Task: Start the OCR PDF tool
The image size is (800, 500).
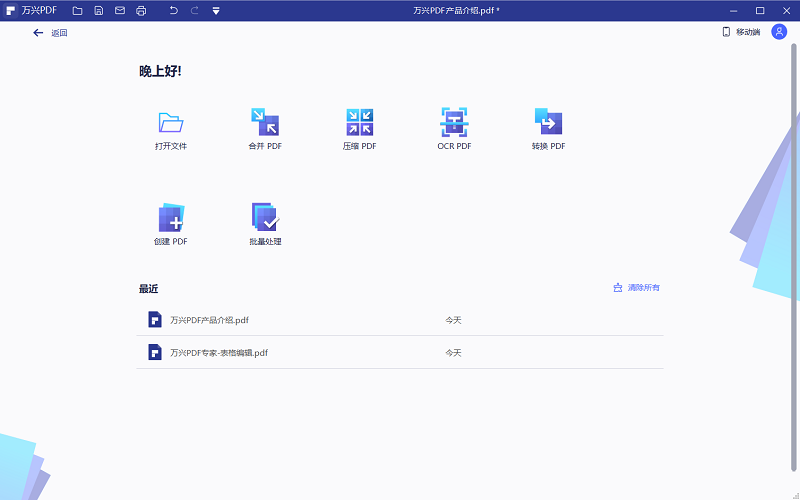Action: pos(454,123)
